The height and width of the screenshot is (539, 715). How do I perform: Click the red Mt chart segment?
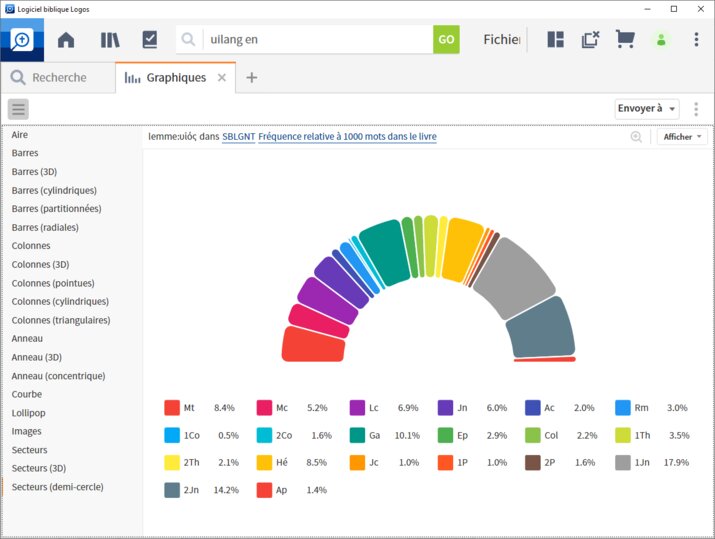pyautogui.click(x=314, y=344)
